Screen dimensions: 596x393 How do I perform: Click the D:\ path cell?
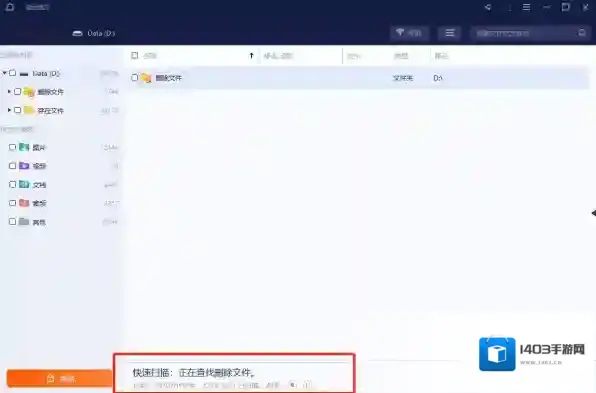438,78
